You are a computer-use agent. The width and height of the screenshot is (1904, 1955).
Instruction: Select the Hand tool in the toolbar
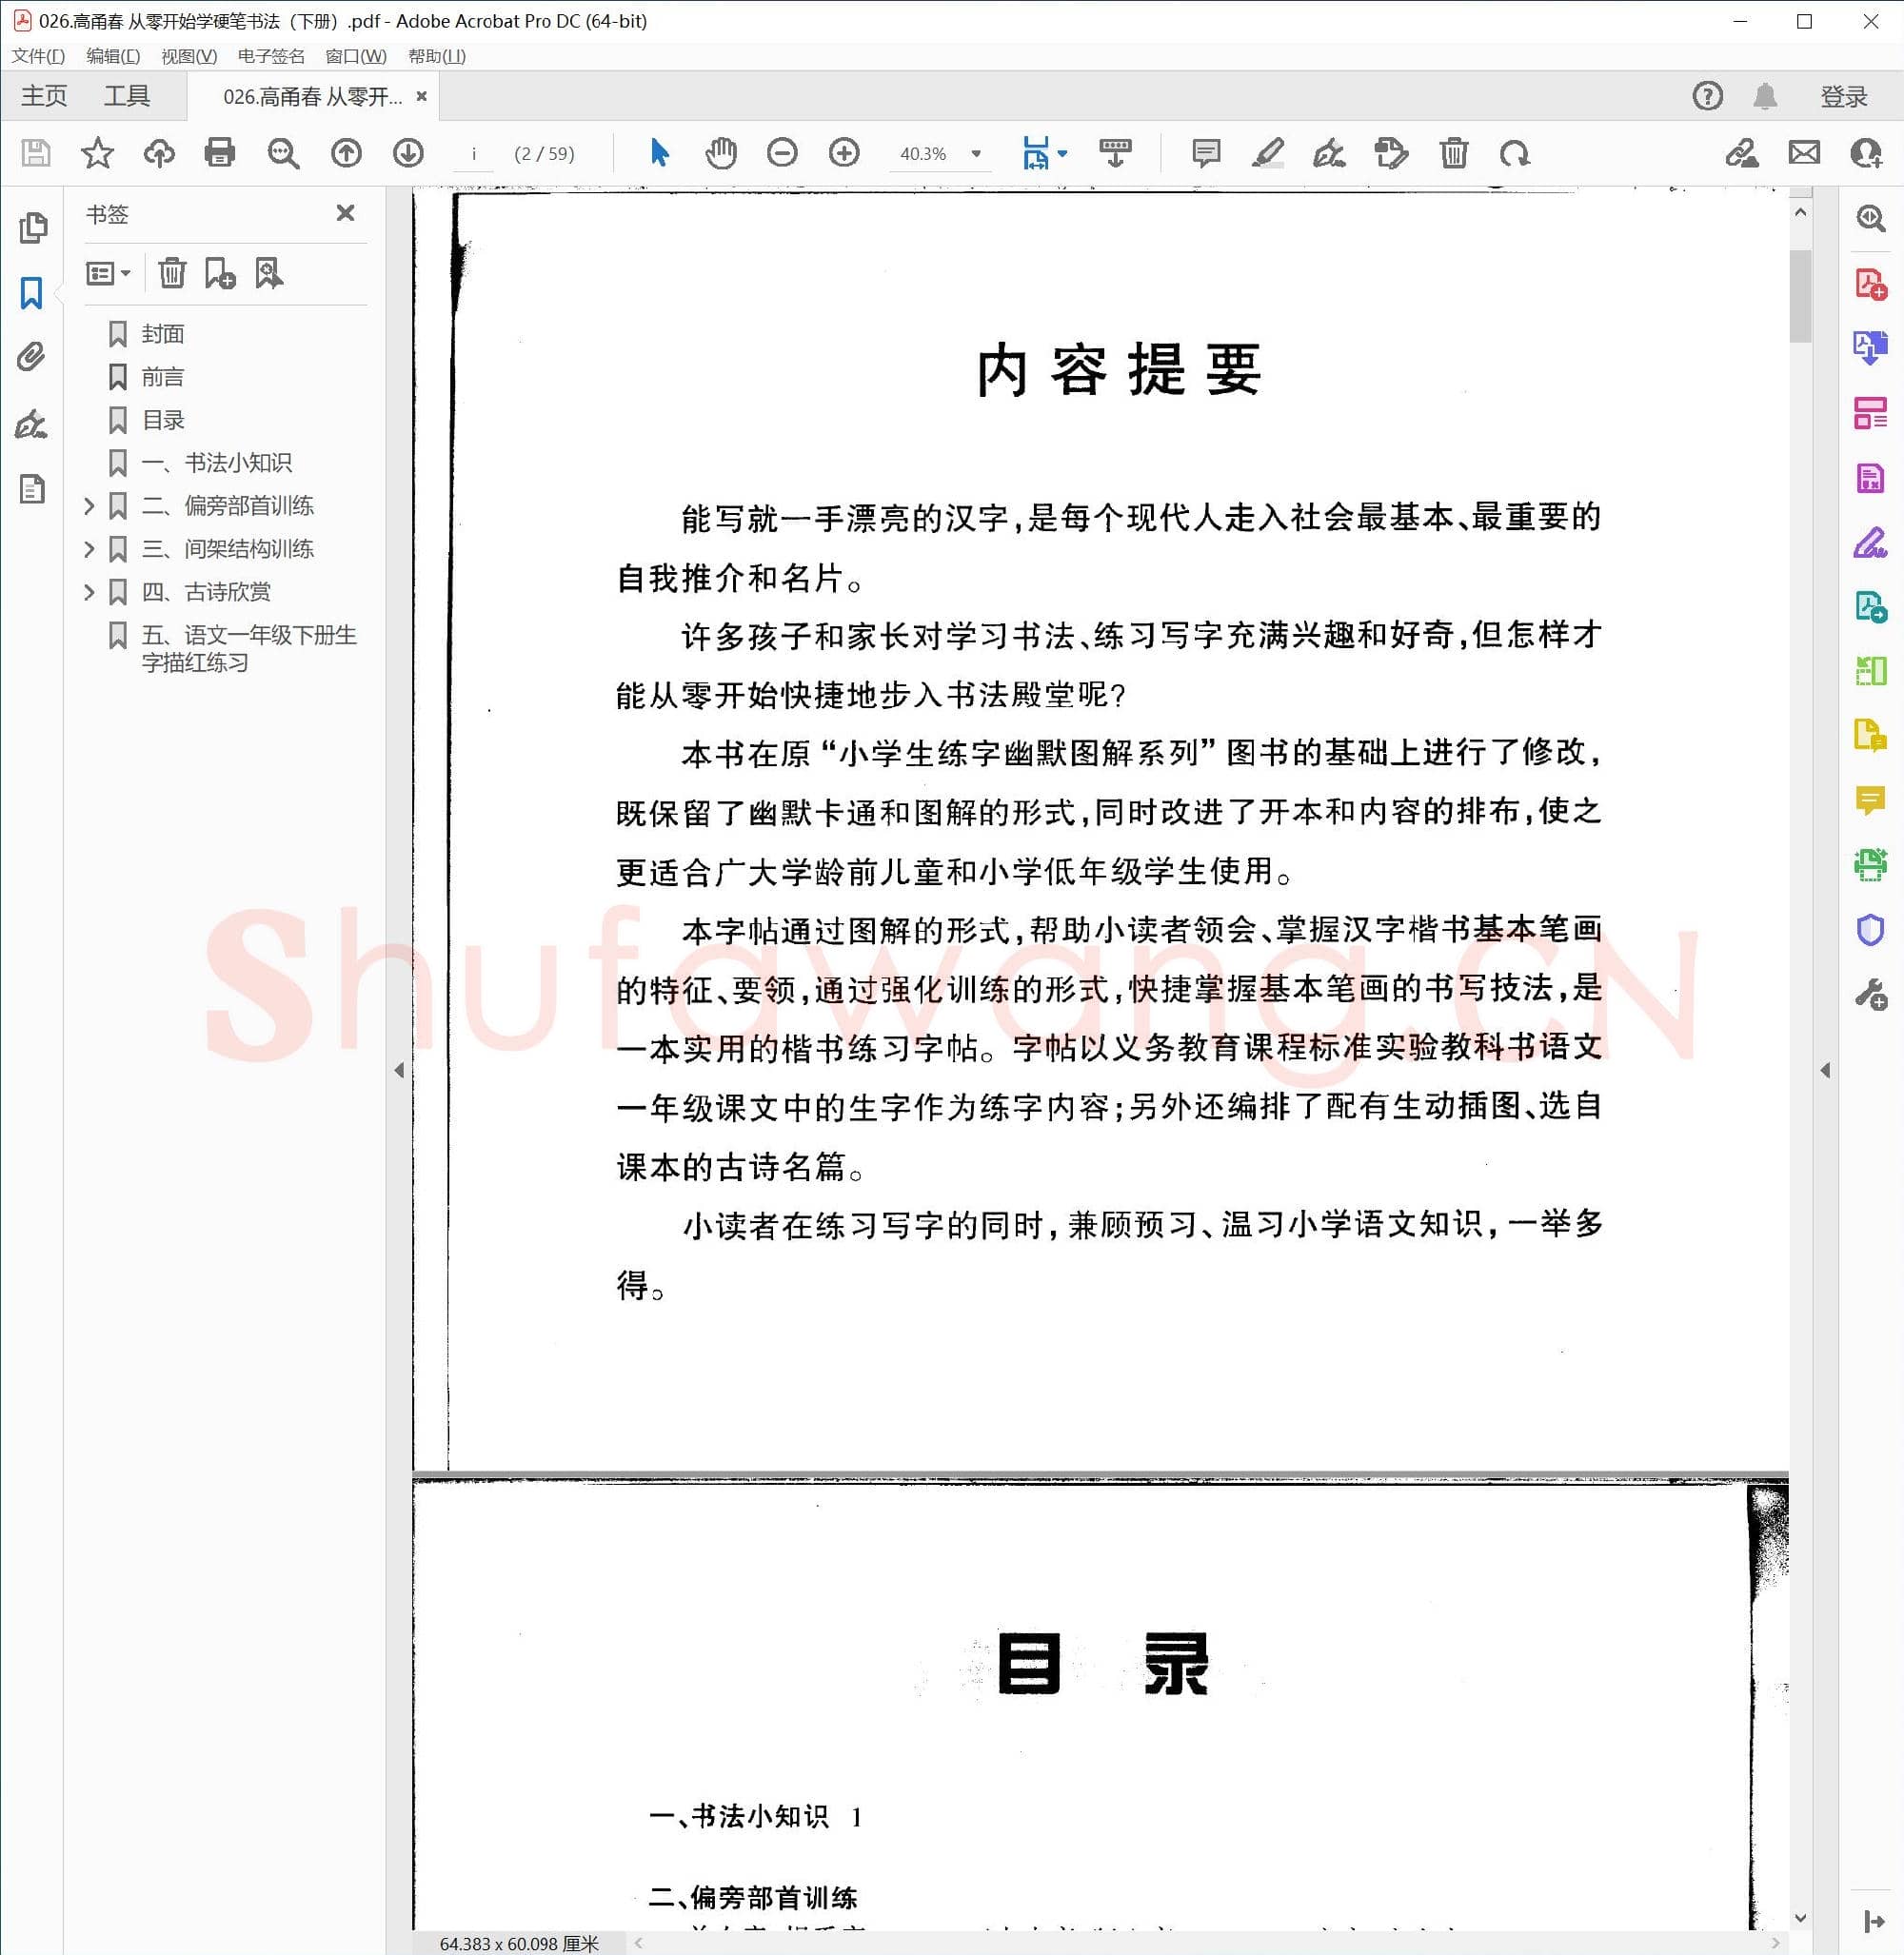click(721, 153)
